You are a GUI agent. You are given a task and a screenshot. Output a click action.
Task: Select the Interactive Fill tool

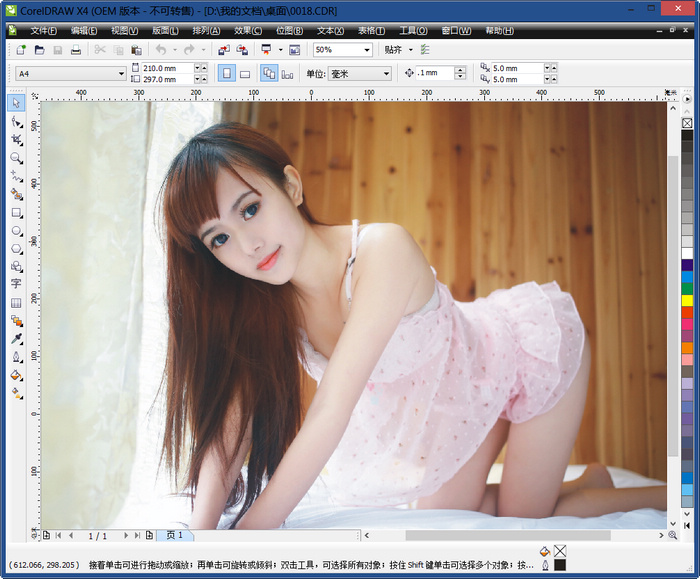(x=17, y=394)
